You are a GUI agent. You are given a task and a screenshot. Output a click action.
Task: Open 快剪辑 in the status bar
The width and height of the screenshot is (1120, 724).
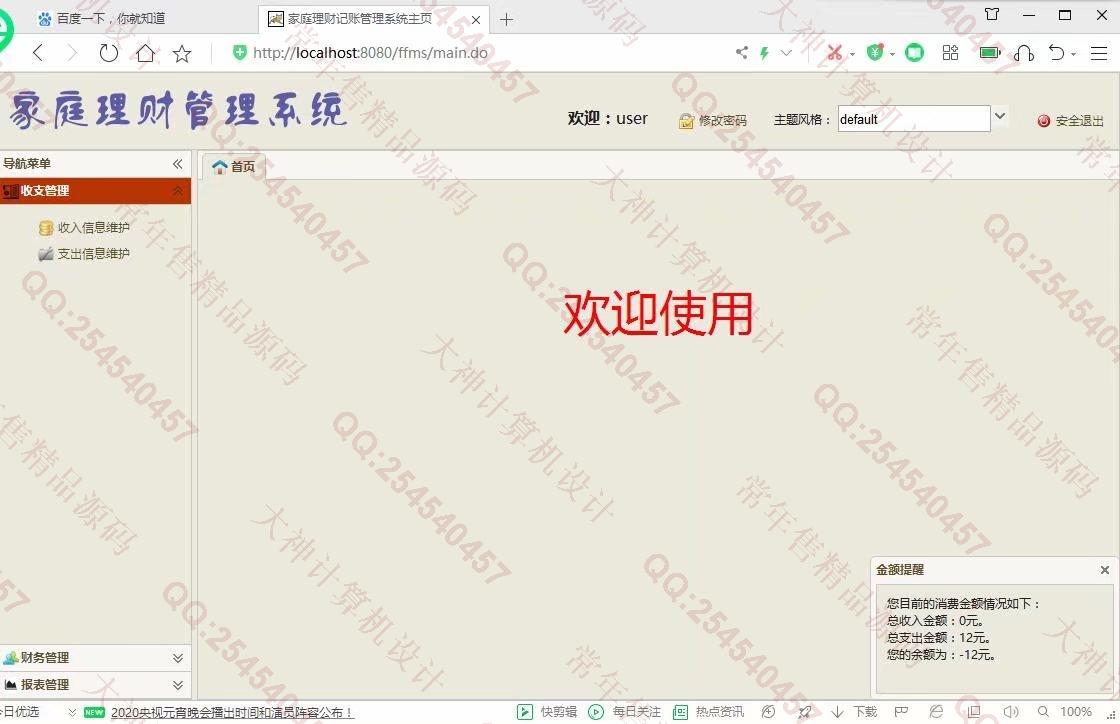(x=547, y=712)
